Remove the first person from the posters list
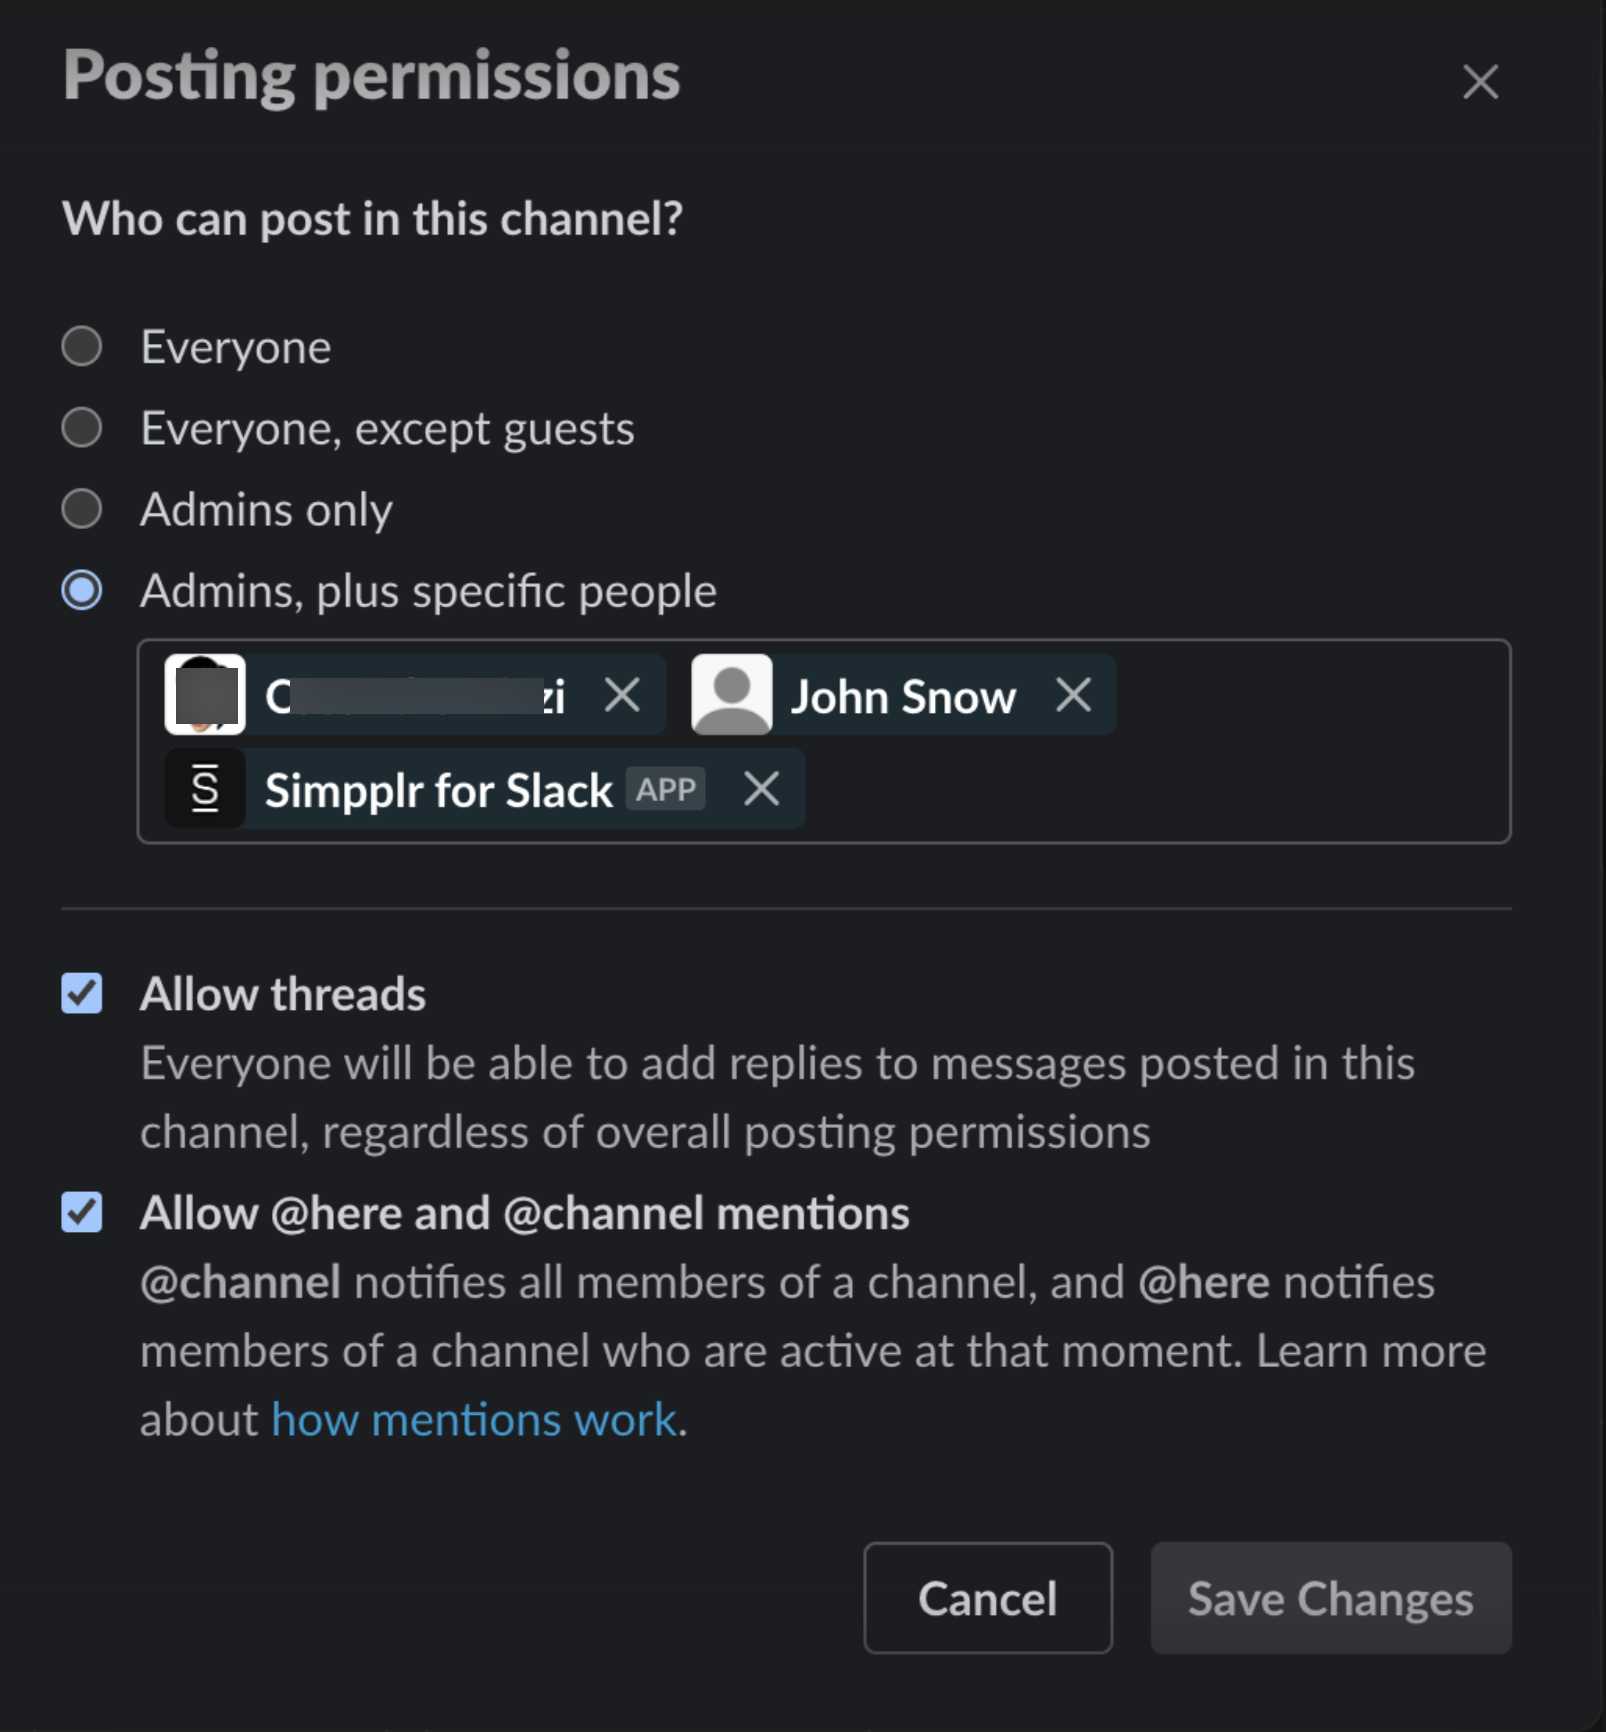This screenshot has height=1732, width=1606. pyautogui.click(x=623, y=696)
